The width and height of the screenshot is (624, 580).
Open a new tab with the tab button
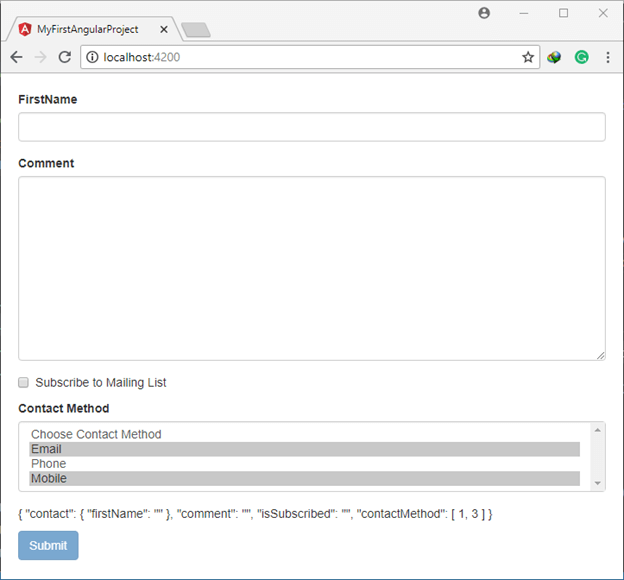196,30
